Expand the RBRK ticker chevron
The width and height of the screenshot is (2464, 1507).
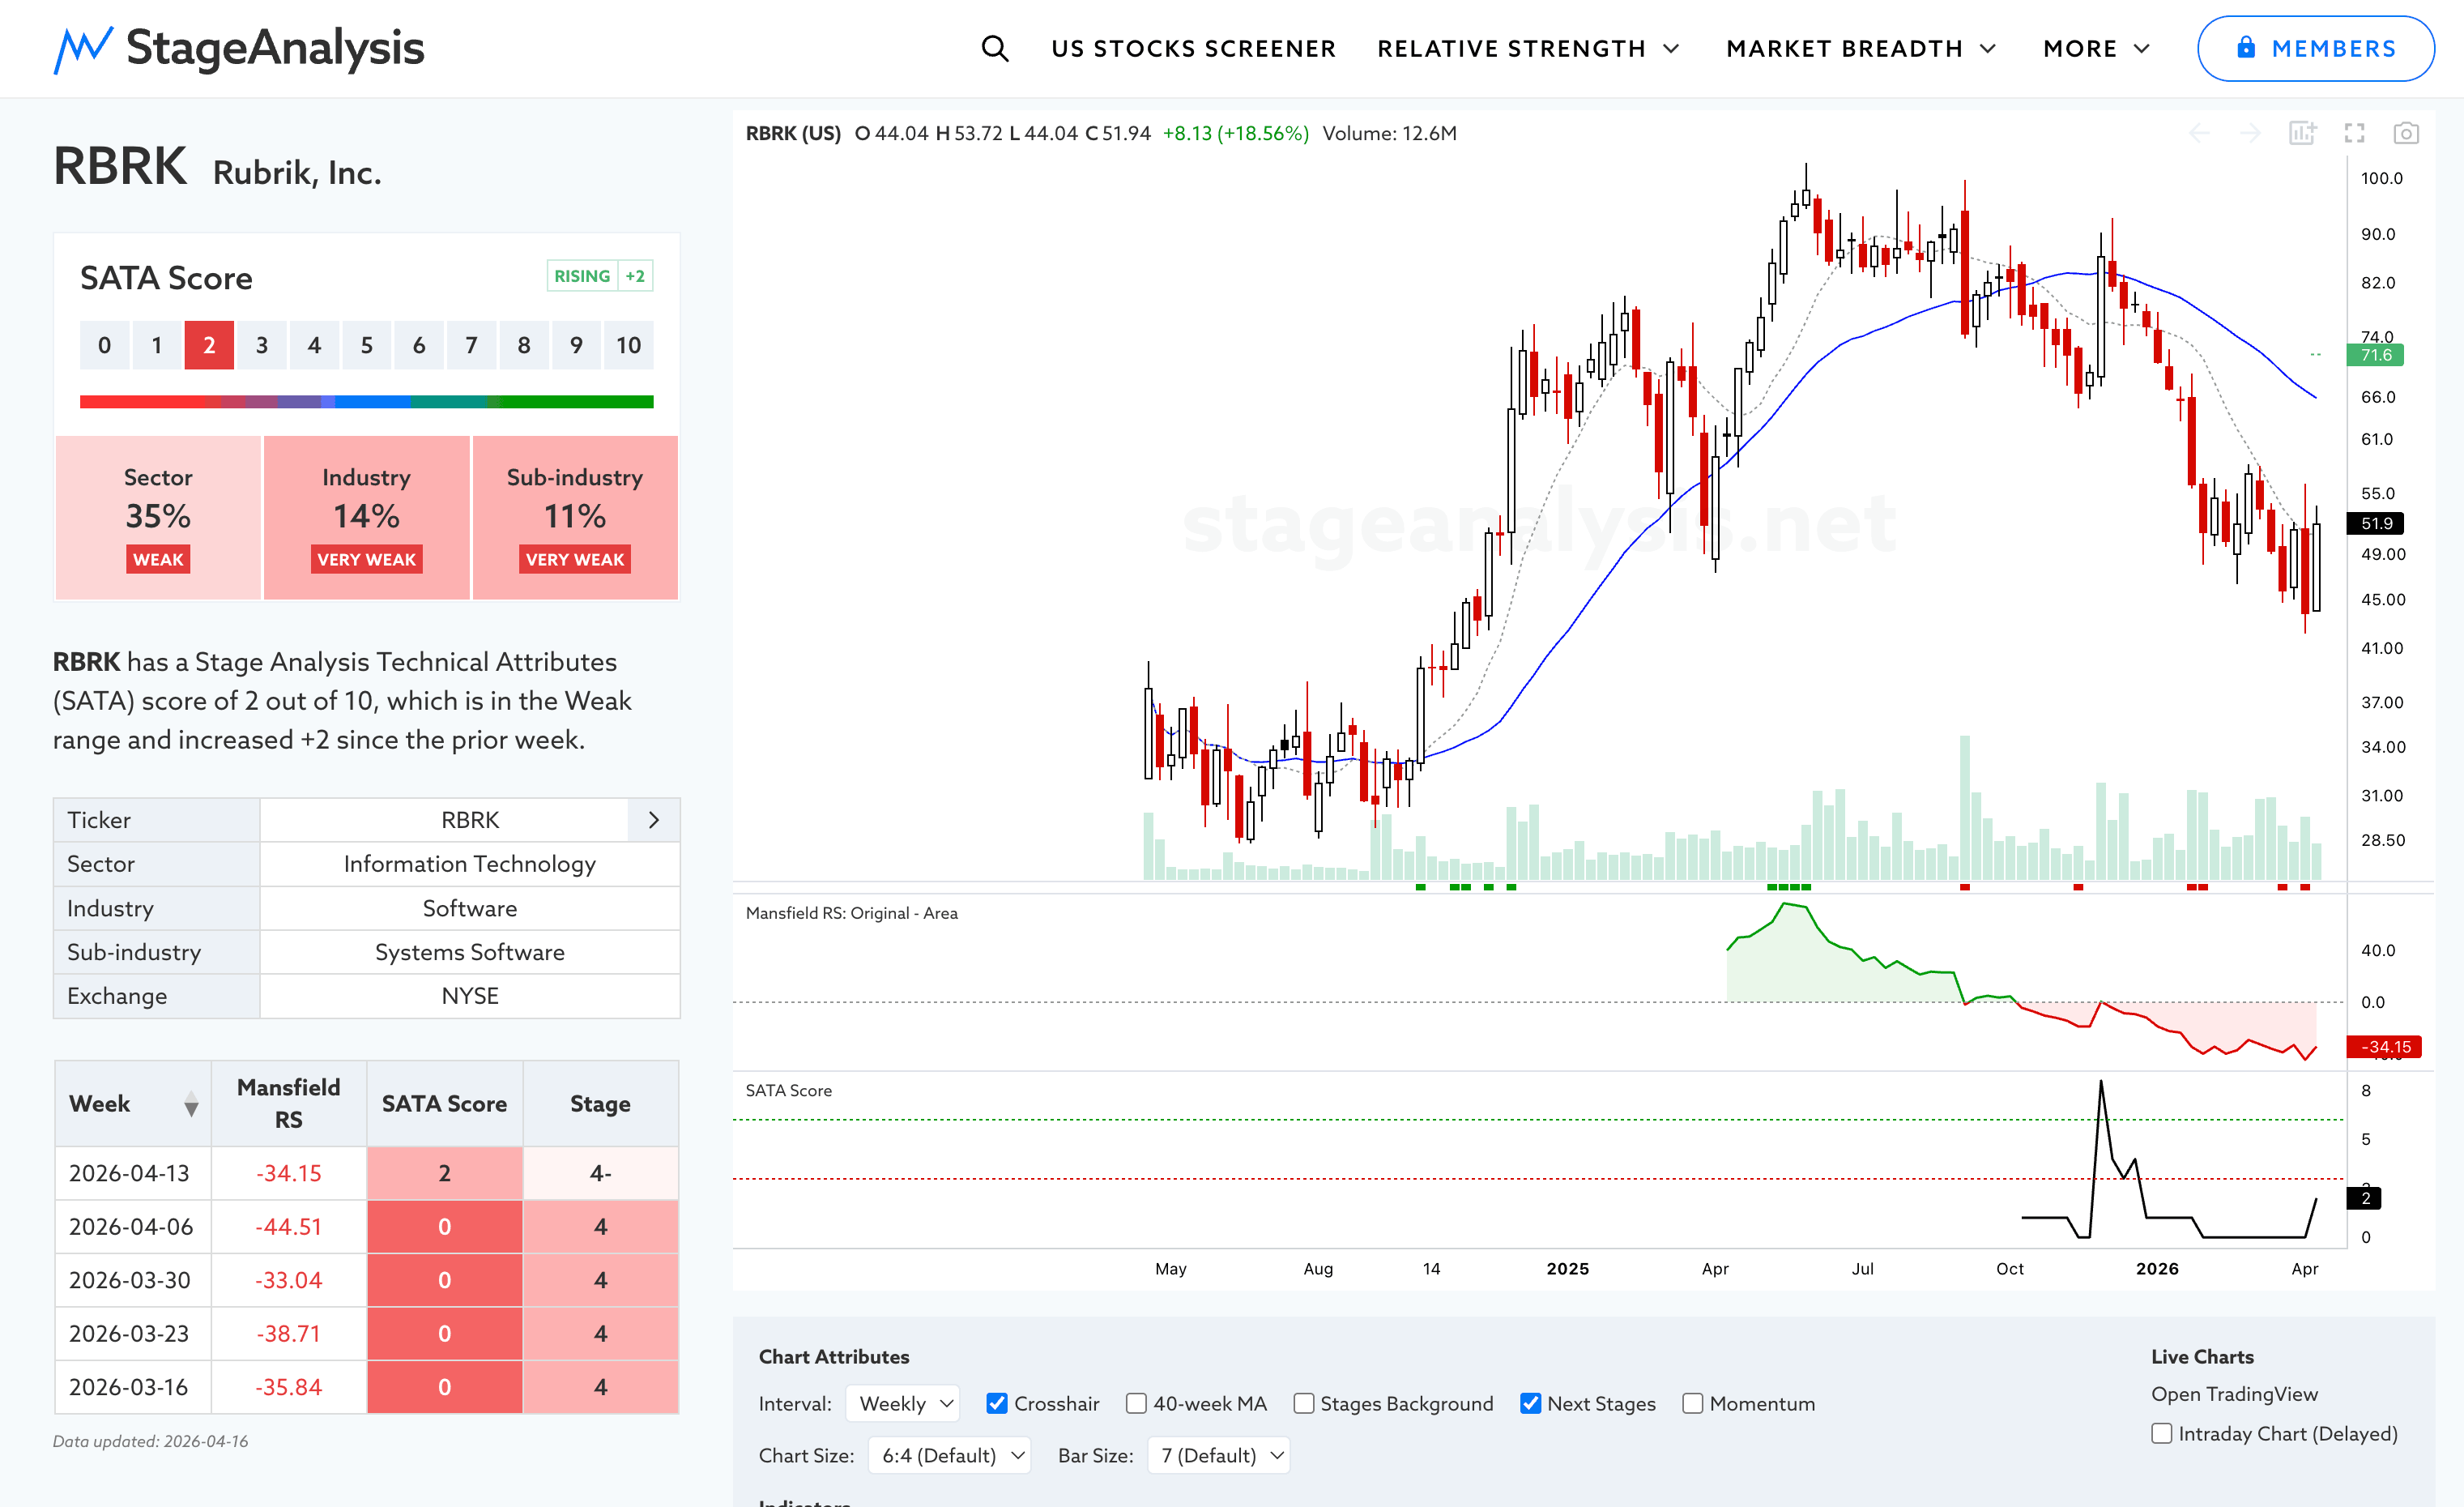pyautogui.click(x=654, y=820)
